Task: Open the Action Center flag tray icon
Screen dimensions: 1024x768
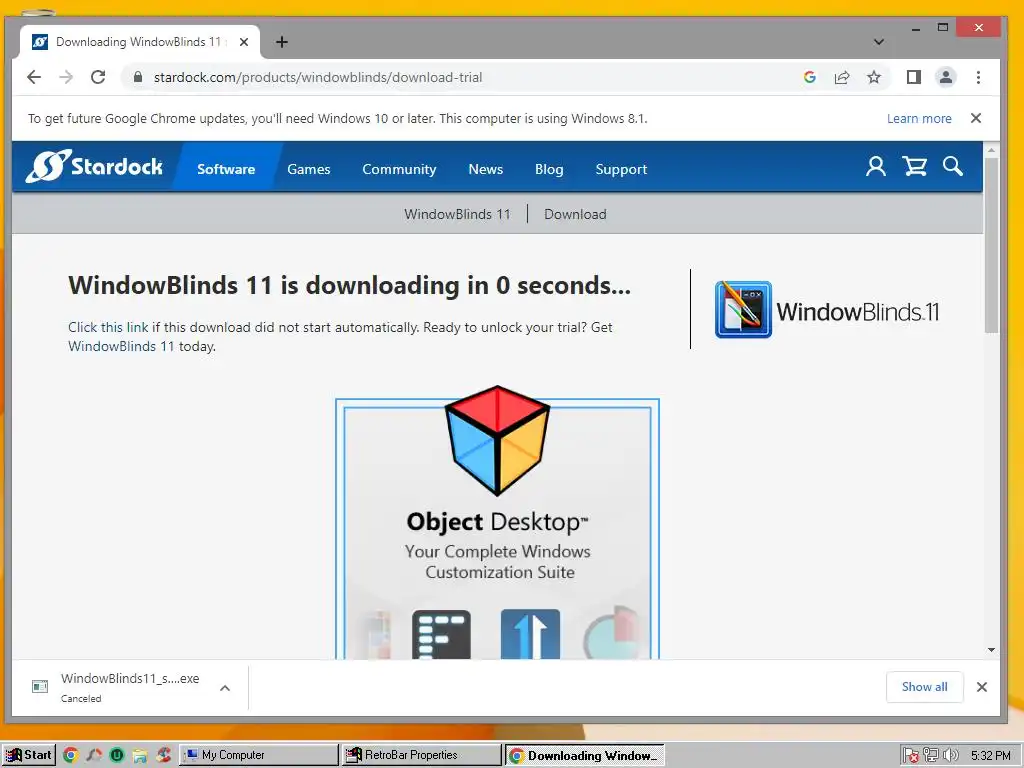Action: click(x=911, y=756)
